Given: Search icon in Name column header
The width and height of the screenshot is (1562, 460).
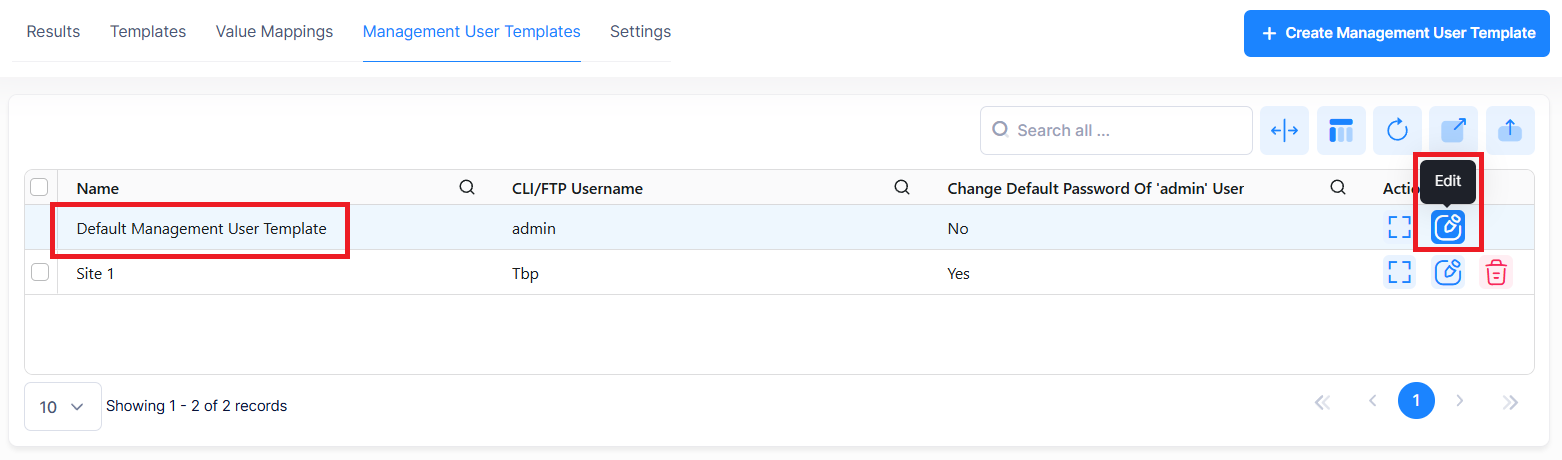Looking at the screenshot, I should pos(466,187).
